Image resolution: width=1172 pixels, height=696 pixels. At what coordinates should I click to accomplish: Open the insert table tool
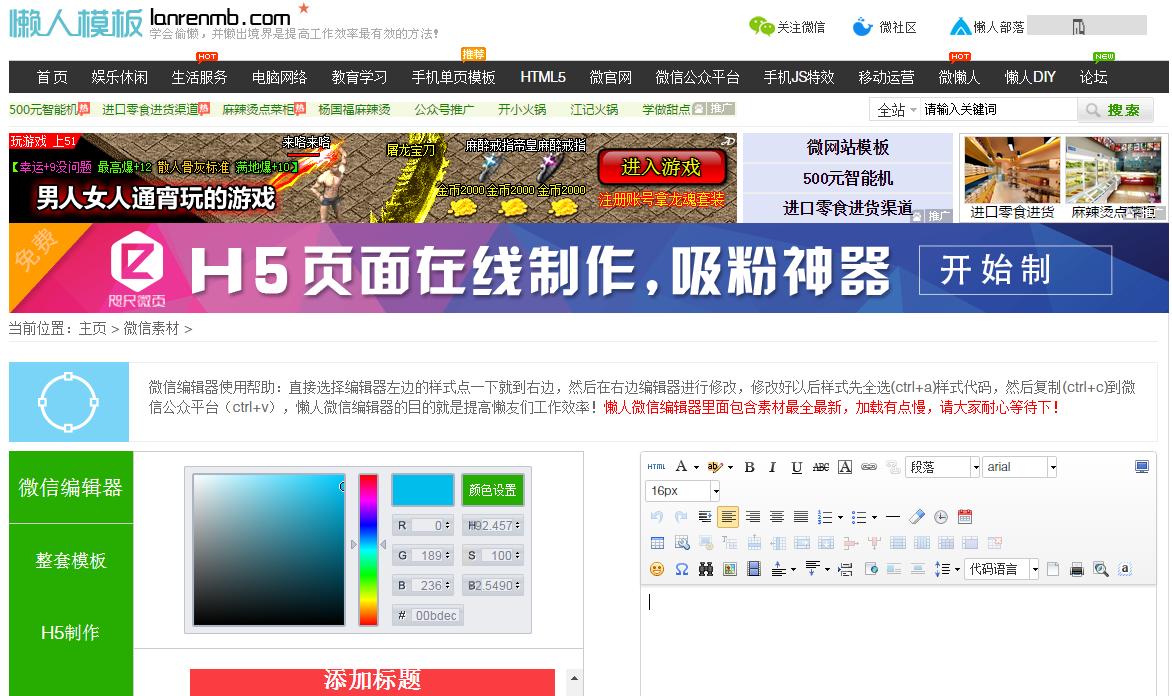[657, 540]
